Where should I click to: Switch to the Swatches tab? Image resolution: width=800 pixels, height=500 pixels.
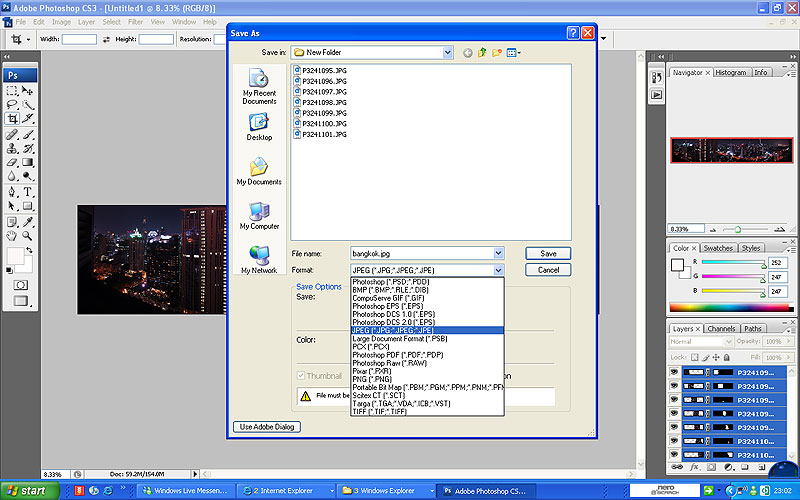718,248
